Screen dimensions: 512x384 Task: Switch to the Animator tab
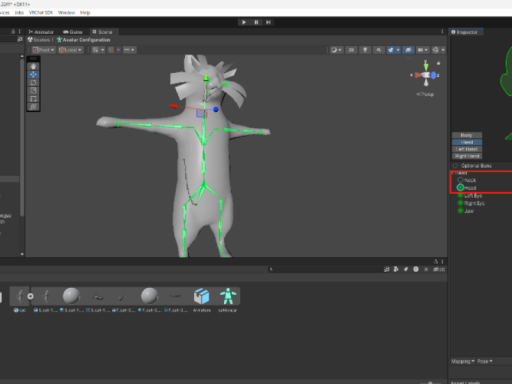(41, 32)
